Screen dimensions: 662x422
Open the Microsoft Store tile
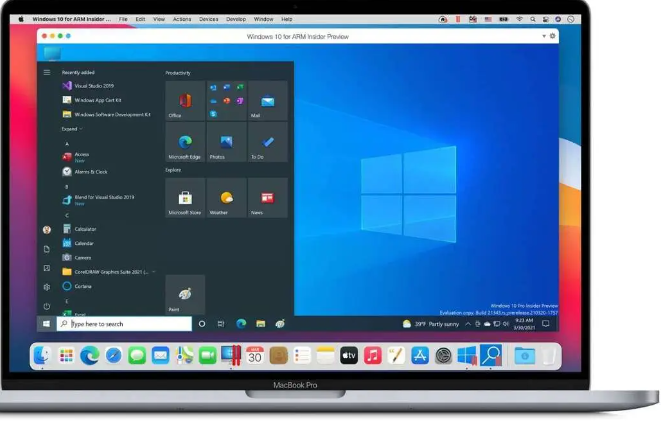coord(185,197)
